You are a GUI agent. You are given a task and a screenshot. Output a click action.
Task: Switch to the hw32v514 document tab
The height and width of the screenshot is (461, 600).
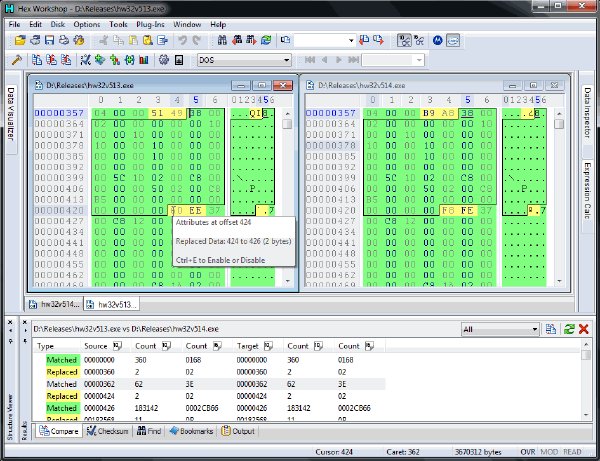point(54,304)
